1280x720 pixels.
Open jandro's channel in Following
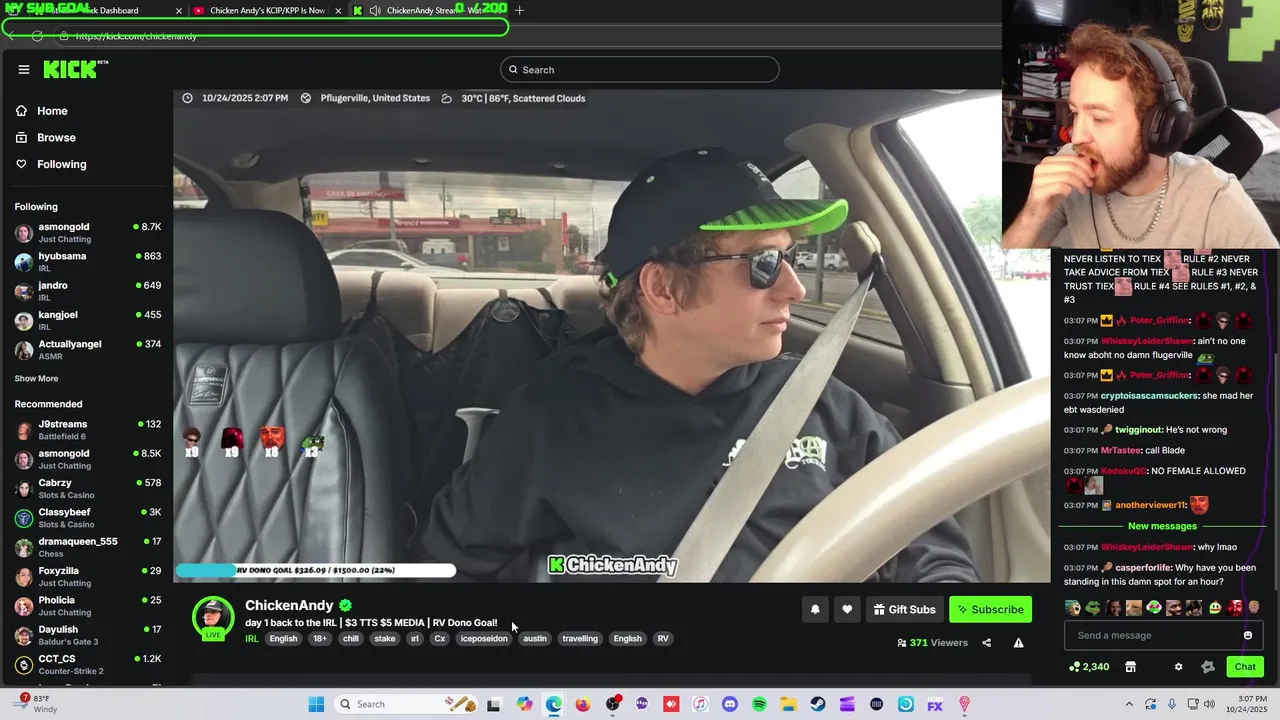click(x=87, y=291)
